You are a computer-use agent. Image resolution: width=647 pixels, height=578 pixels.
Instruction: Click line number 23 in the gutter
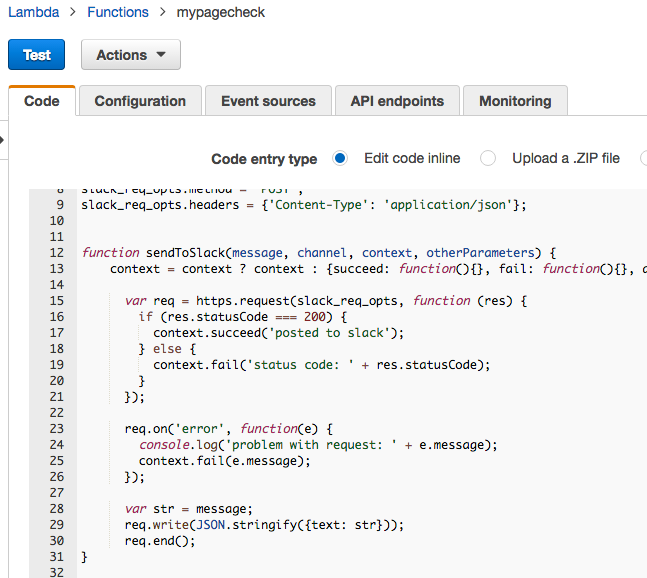pos(57,429)
